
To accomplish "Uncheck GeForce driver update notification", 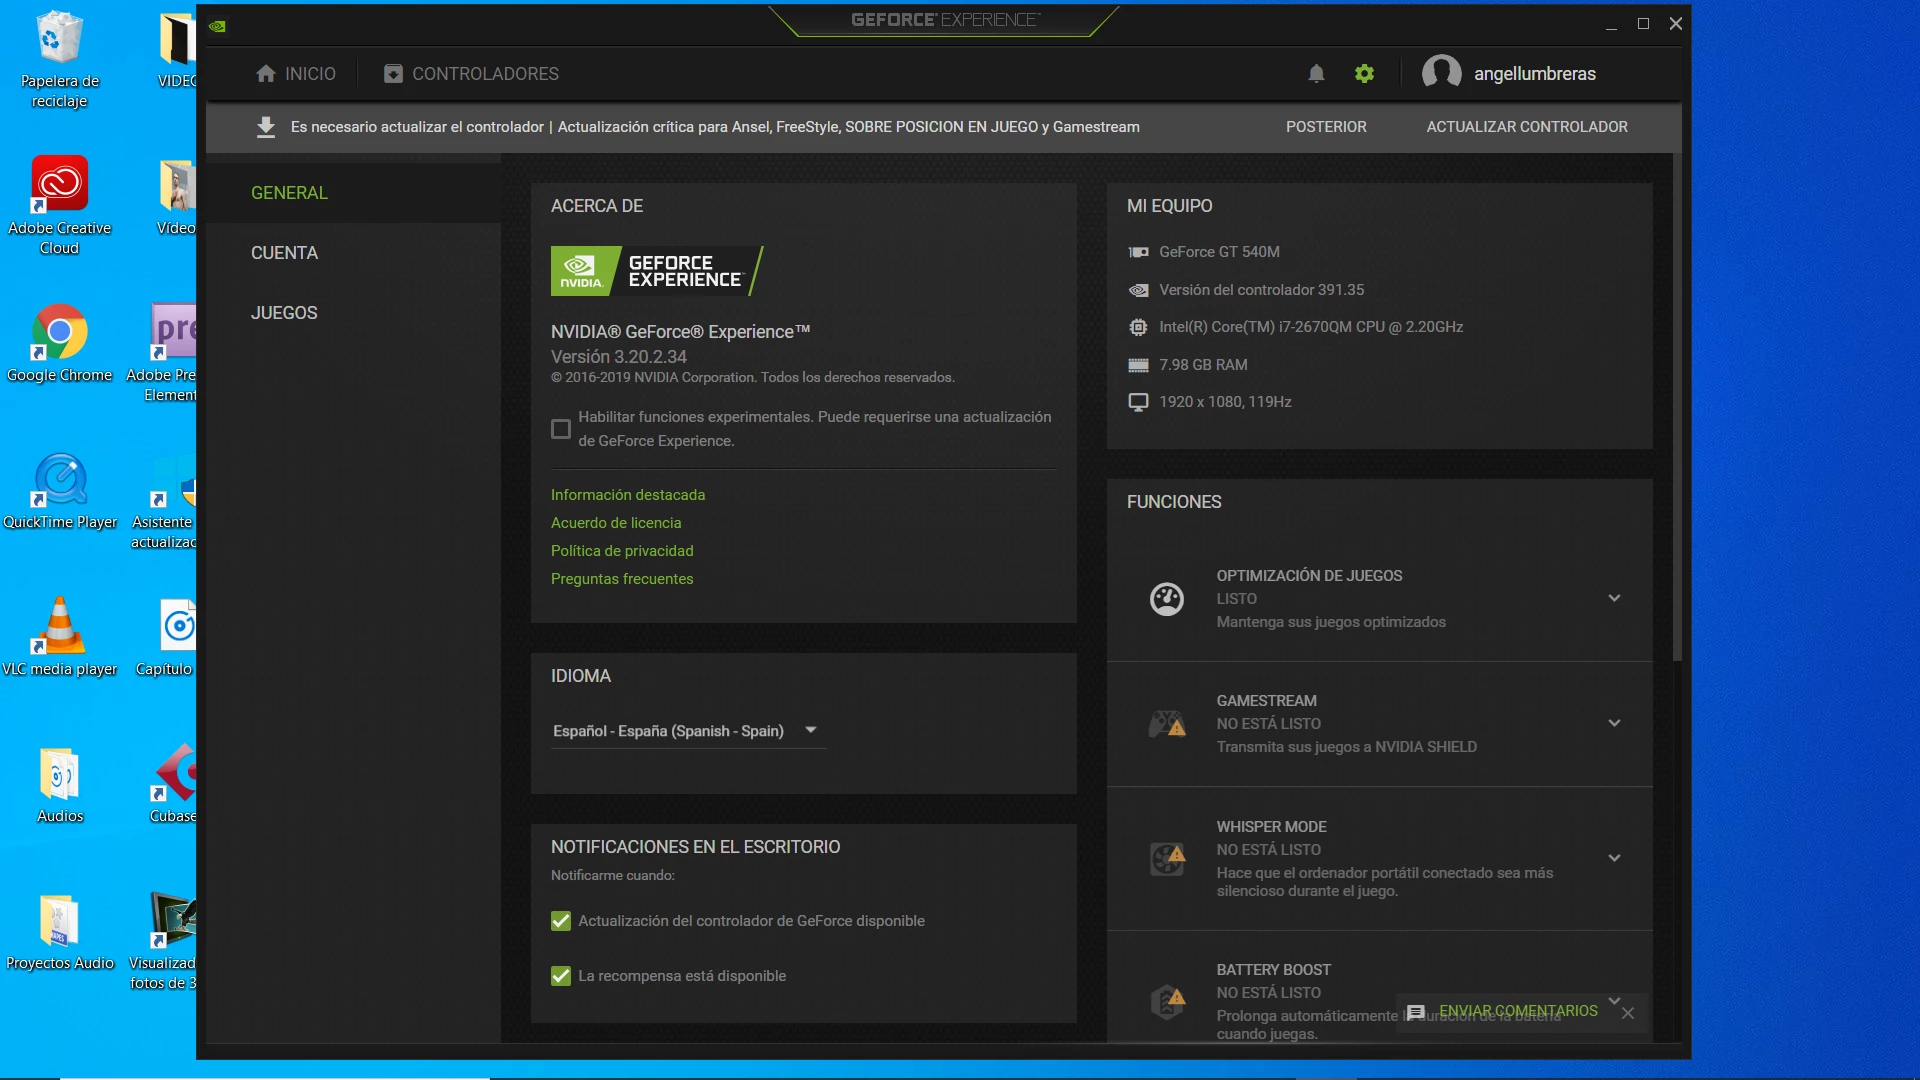I will point(561,921).
